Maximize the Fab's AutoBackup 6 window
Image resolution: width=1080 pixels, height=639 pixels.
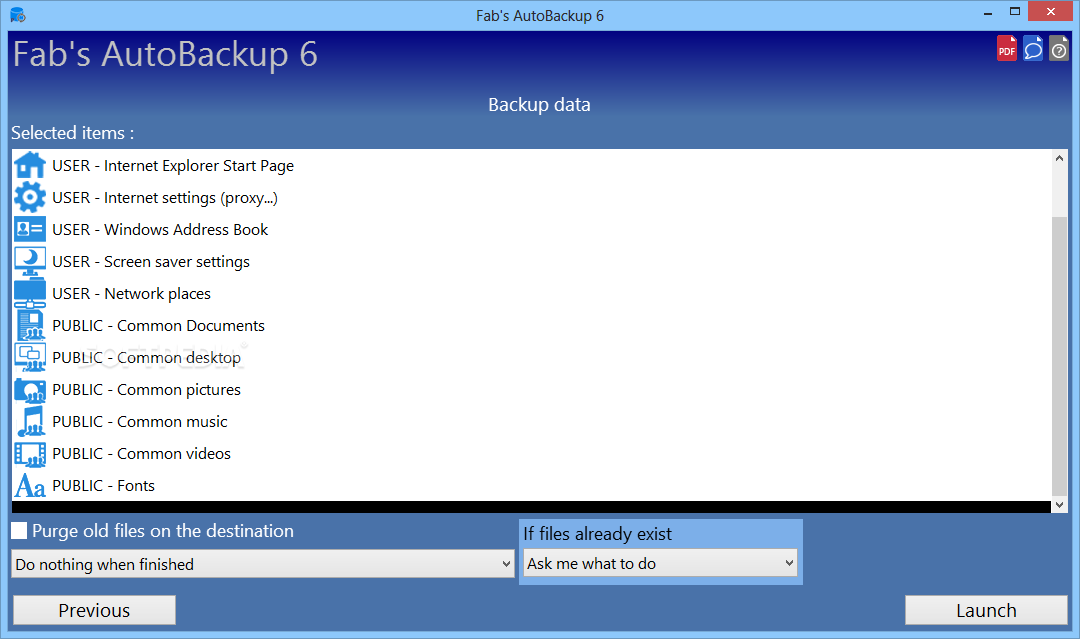(1015, 12)
